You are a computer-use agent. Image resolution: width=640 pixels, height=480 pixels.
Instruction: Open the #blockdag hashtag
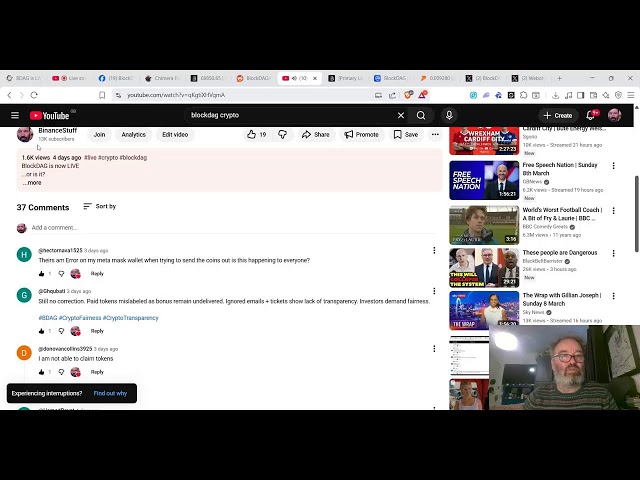tap(133, 158)
